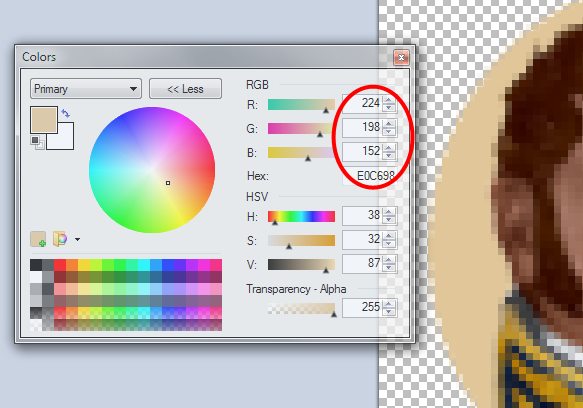Open the palette folder icon

click(x=60, y=239)
